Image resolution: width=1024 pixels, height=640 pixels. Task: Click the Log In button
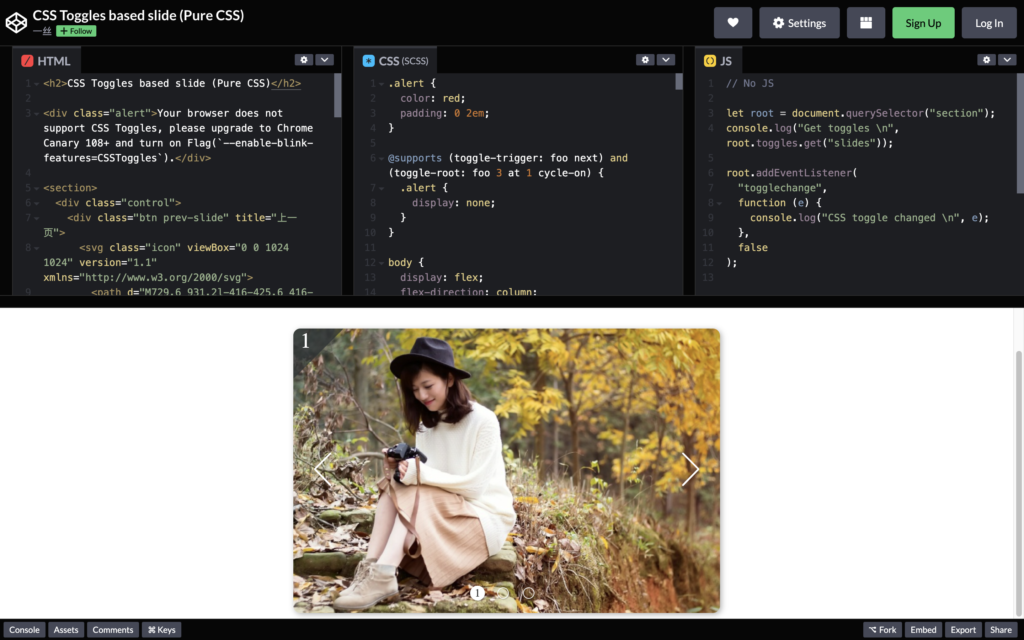pos(989,23)
